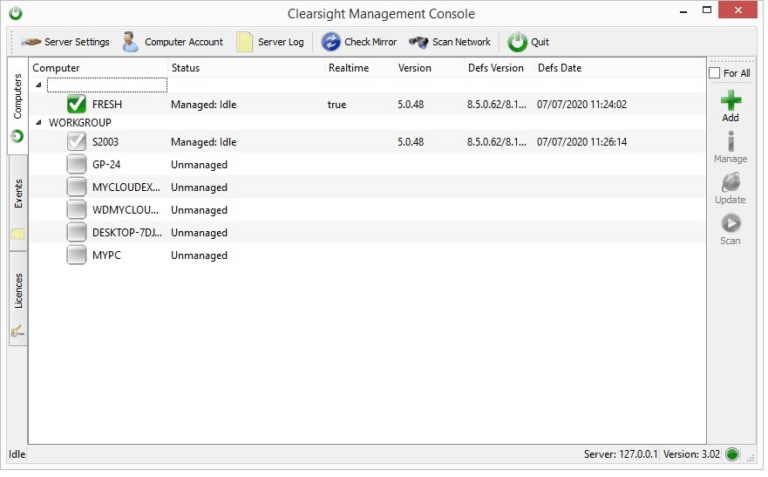Click version 5.0.48 in S2003 row
Screen dimensions: 768x477
pyautogui.click(x=411, y=142)
